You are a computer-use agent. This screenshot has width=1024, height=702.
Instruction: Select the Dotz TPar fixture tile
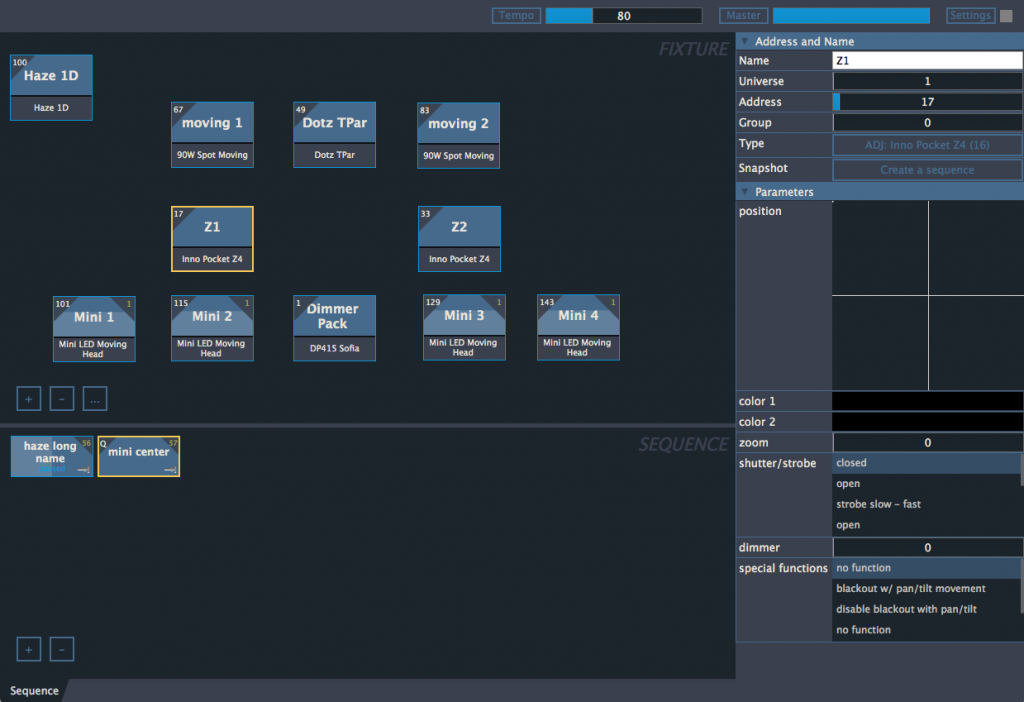pyautogui.click(x=334, y=134)
